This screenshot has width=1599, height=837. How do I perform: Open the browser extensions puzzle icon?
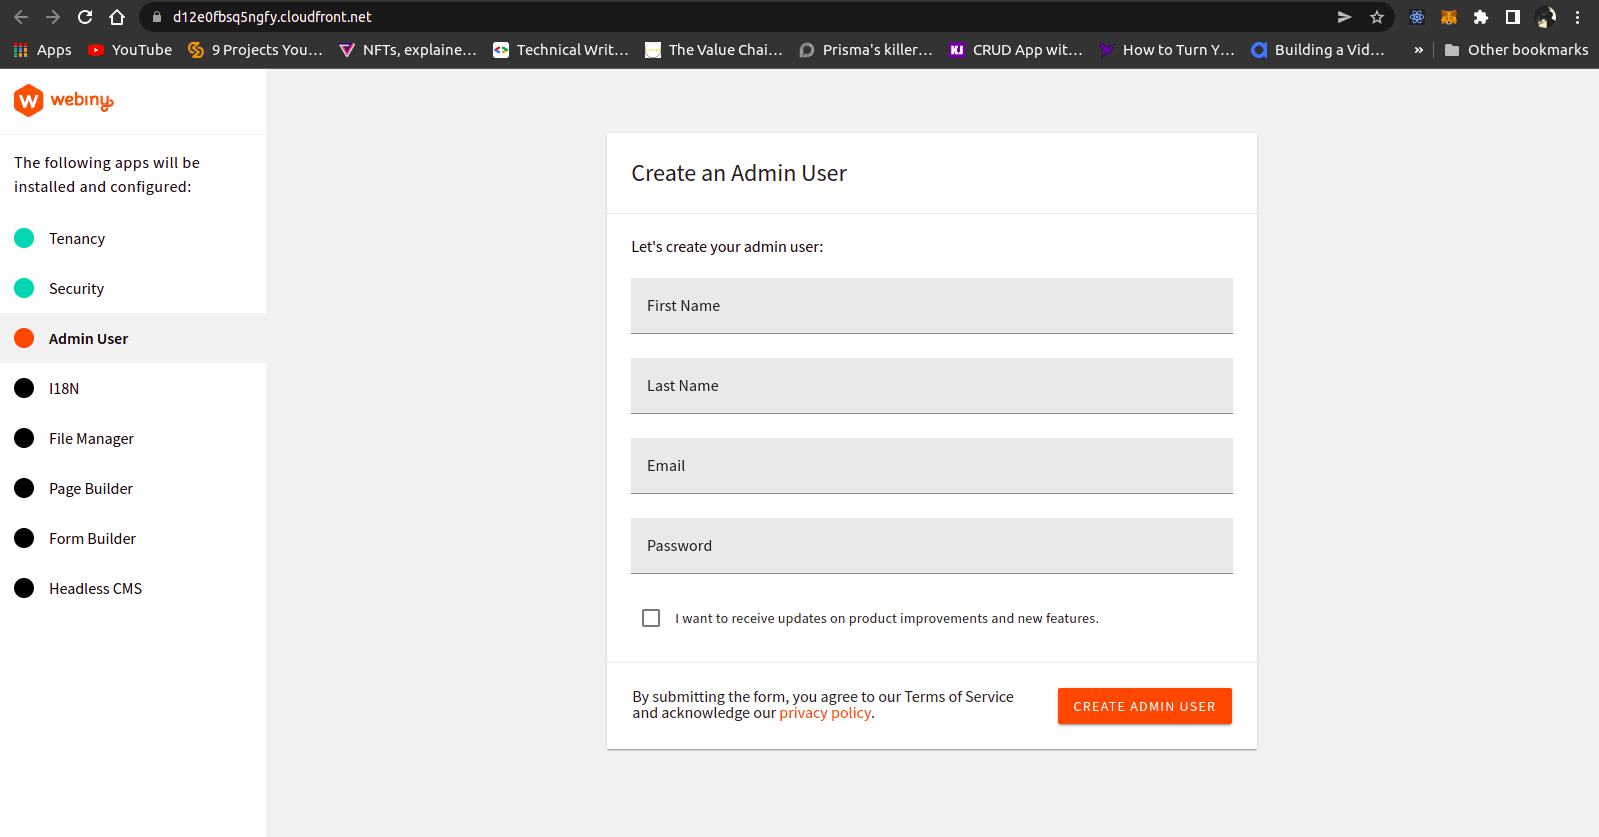pos(1481,17)
